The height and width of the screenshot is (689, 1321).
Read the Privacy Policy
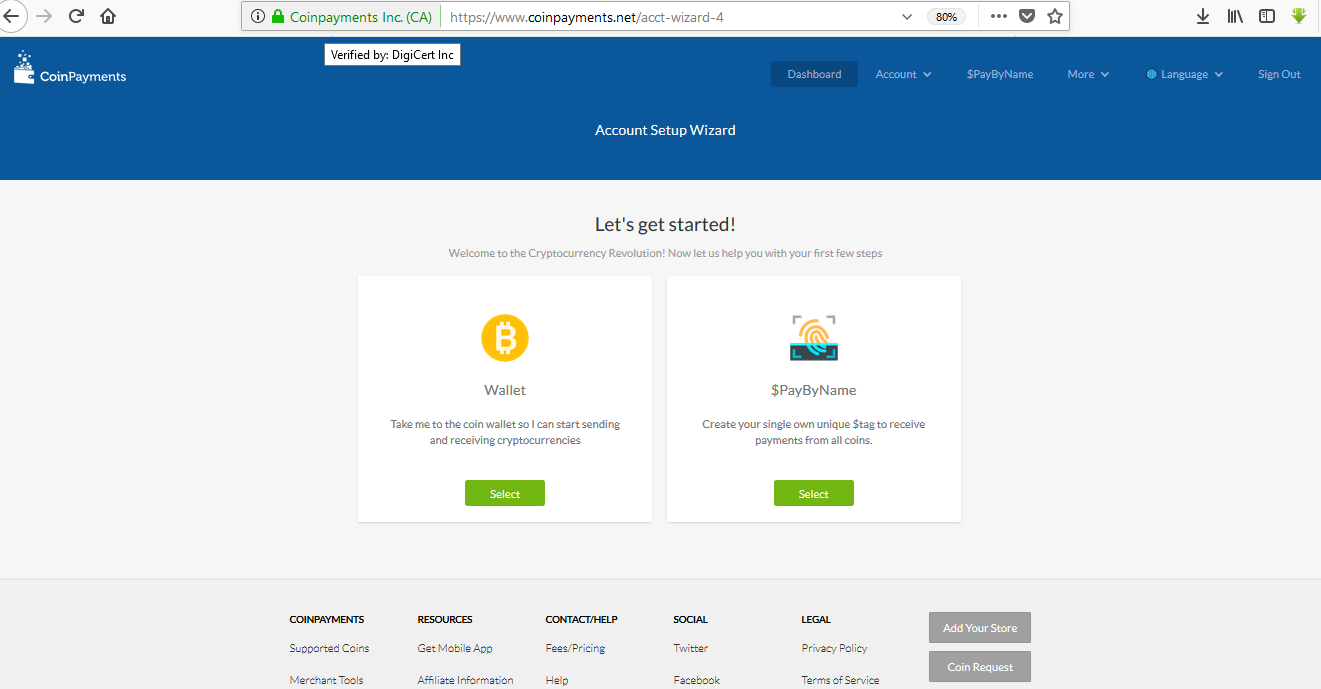click(x=834, y=648)
